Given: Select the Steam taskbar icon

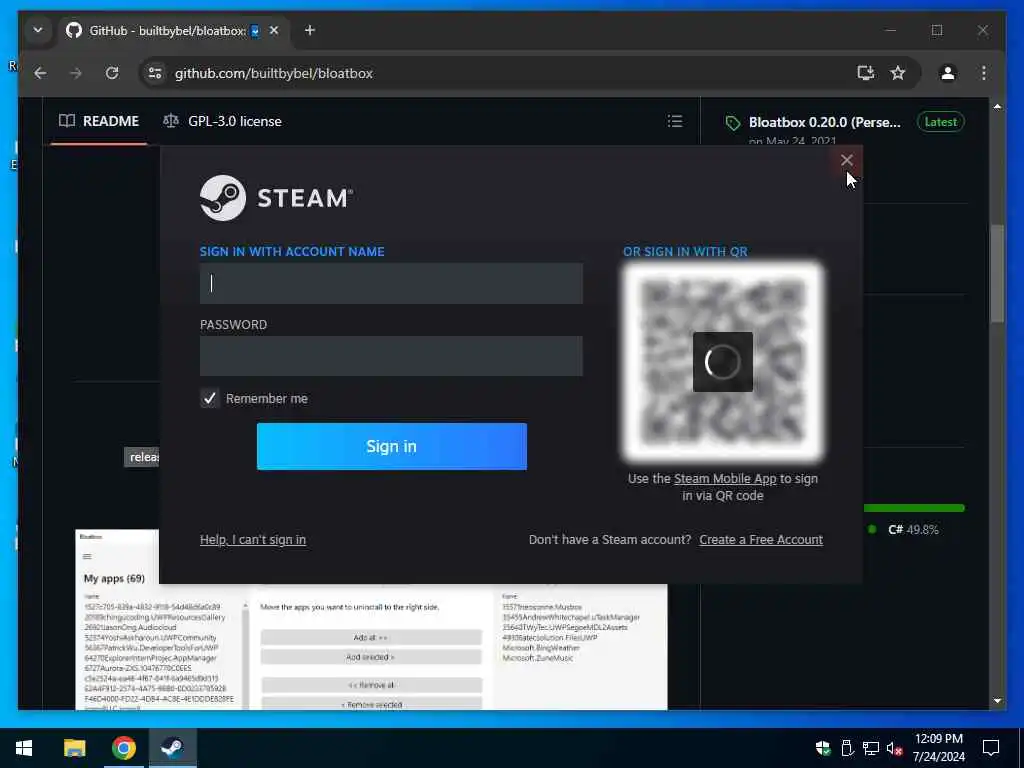Looking at the screenshot, I should click(172, 748).
